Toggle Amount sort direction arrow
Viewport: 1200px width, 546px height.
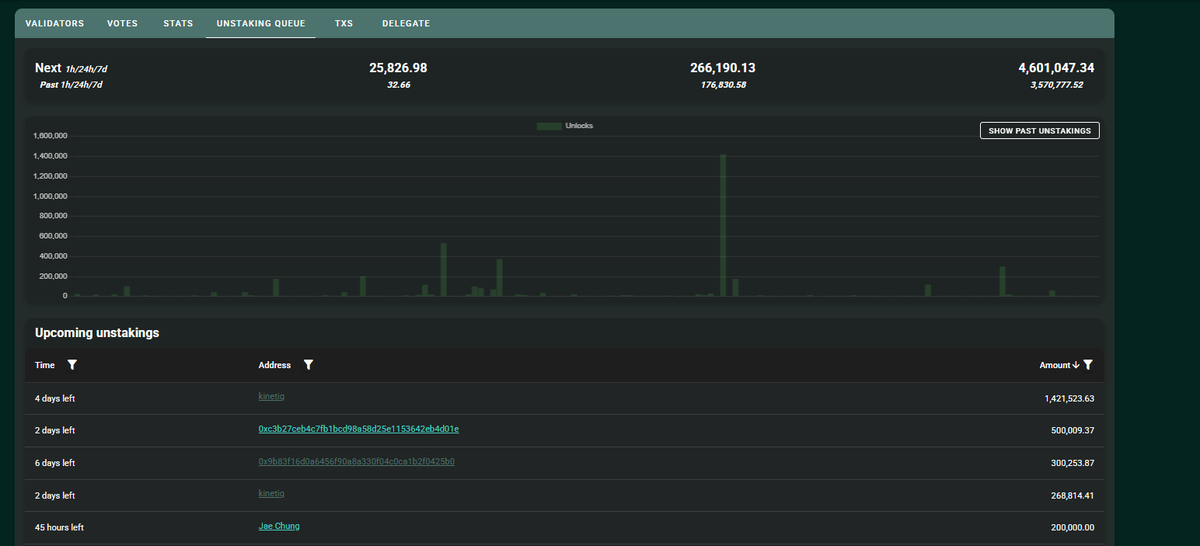(x=1075, y=365)
